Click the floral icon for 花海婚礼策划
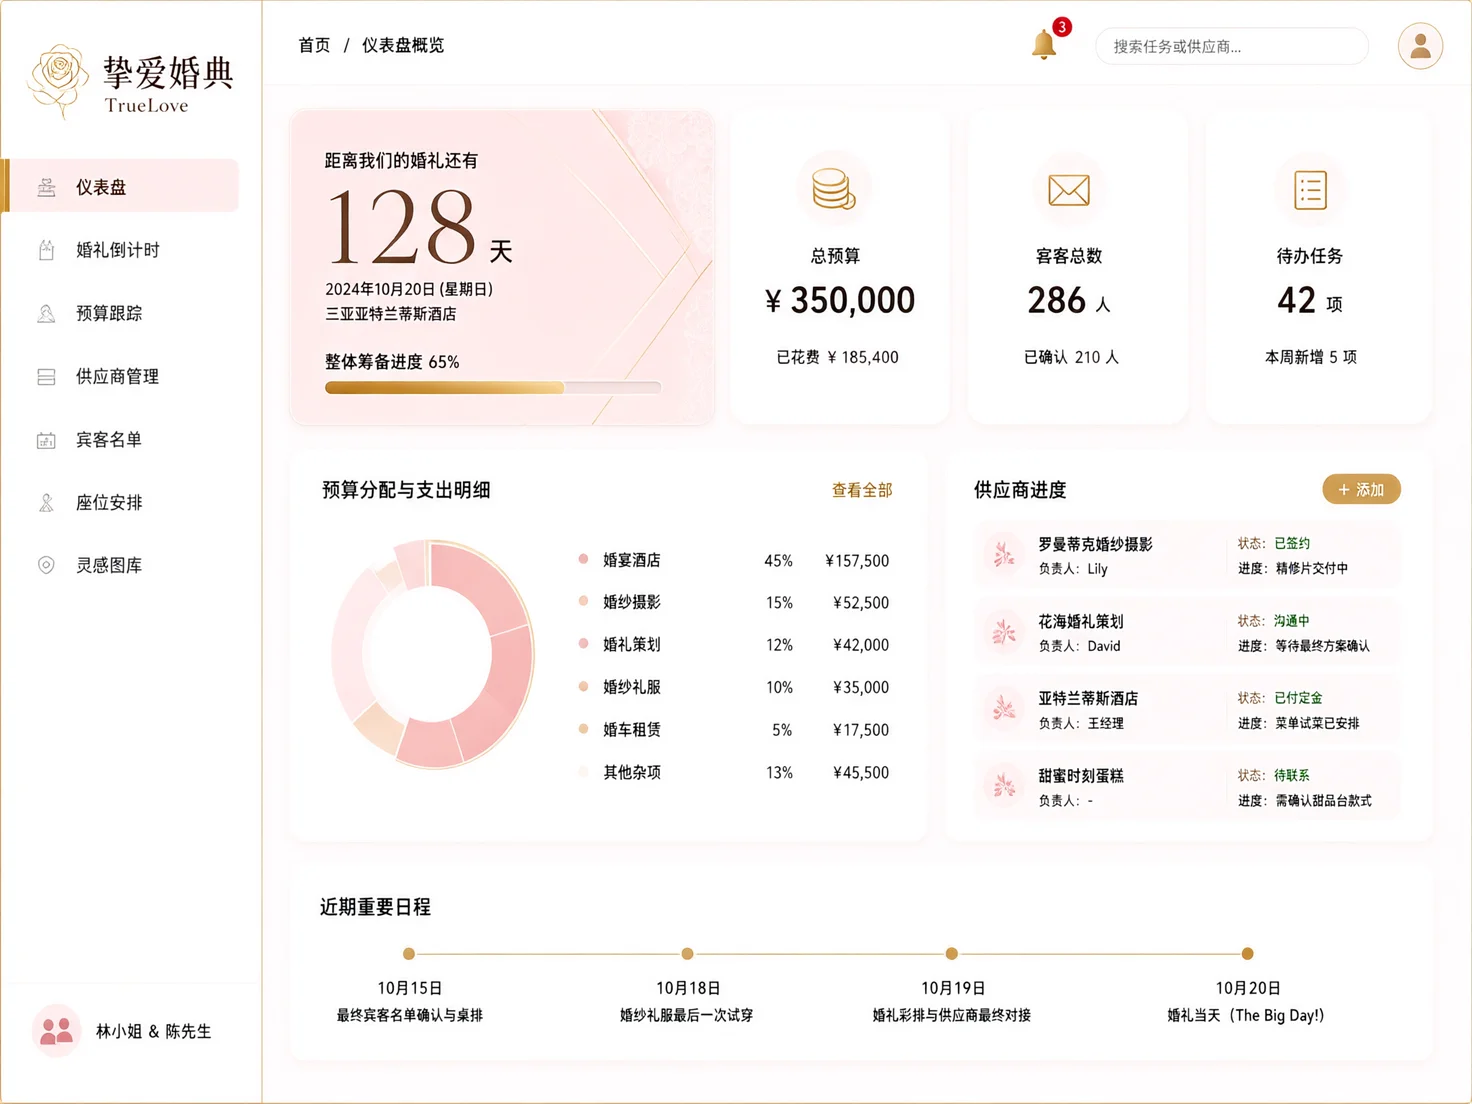This screenshot has height=1104, width=1472. point(1003,632)
